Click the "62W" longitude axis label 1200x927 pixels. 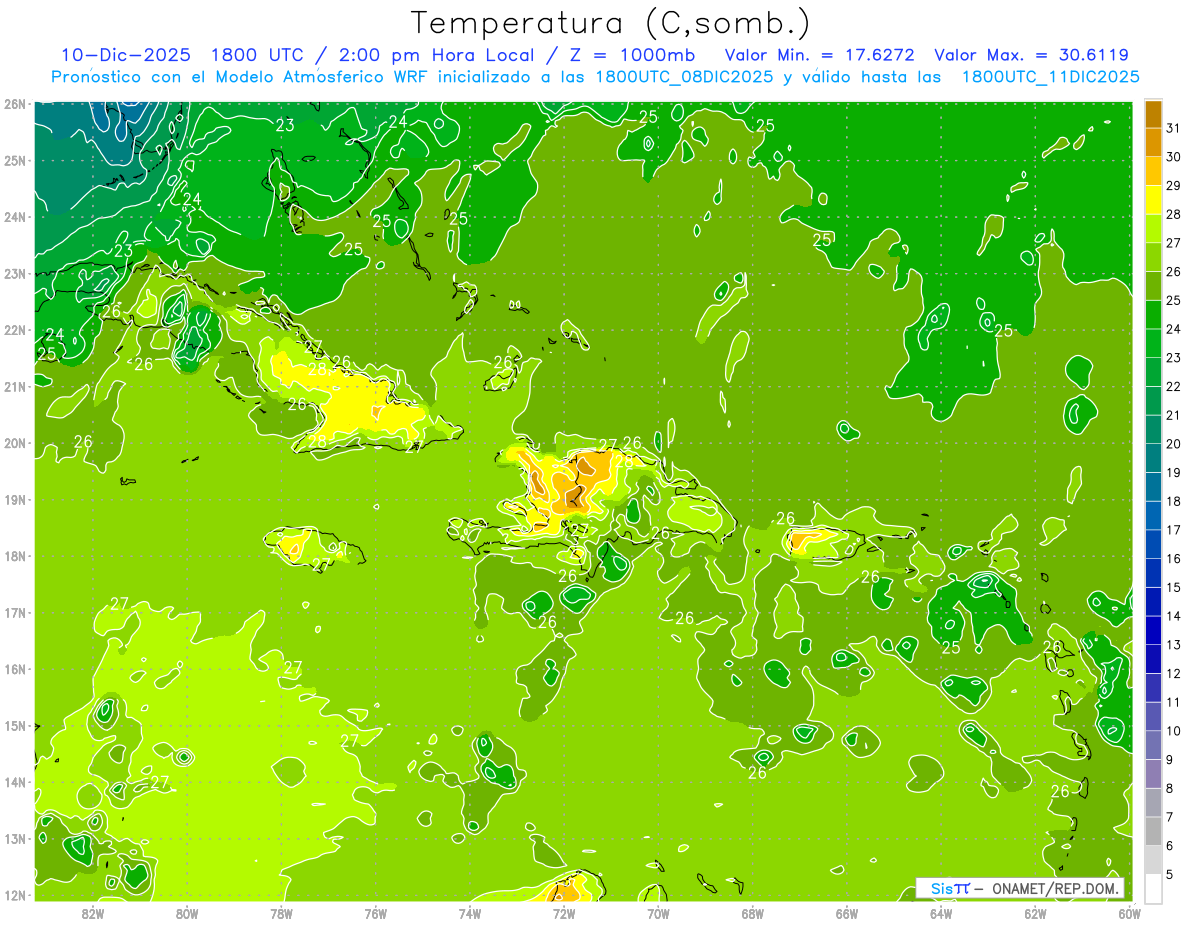click(1035, 913)
